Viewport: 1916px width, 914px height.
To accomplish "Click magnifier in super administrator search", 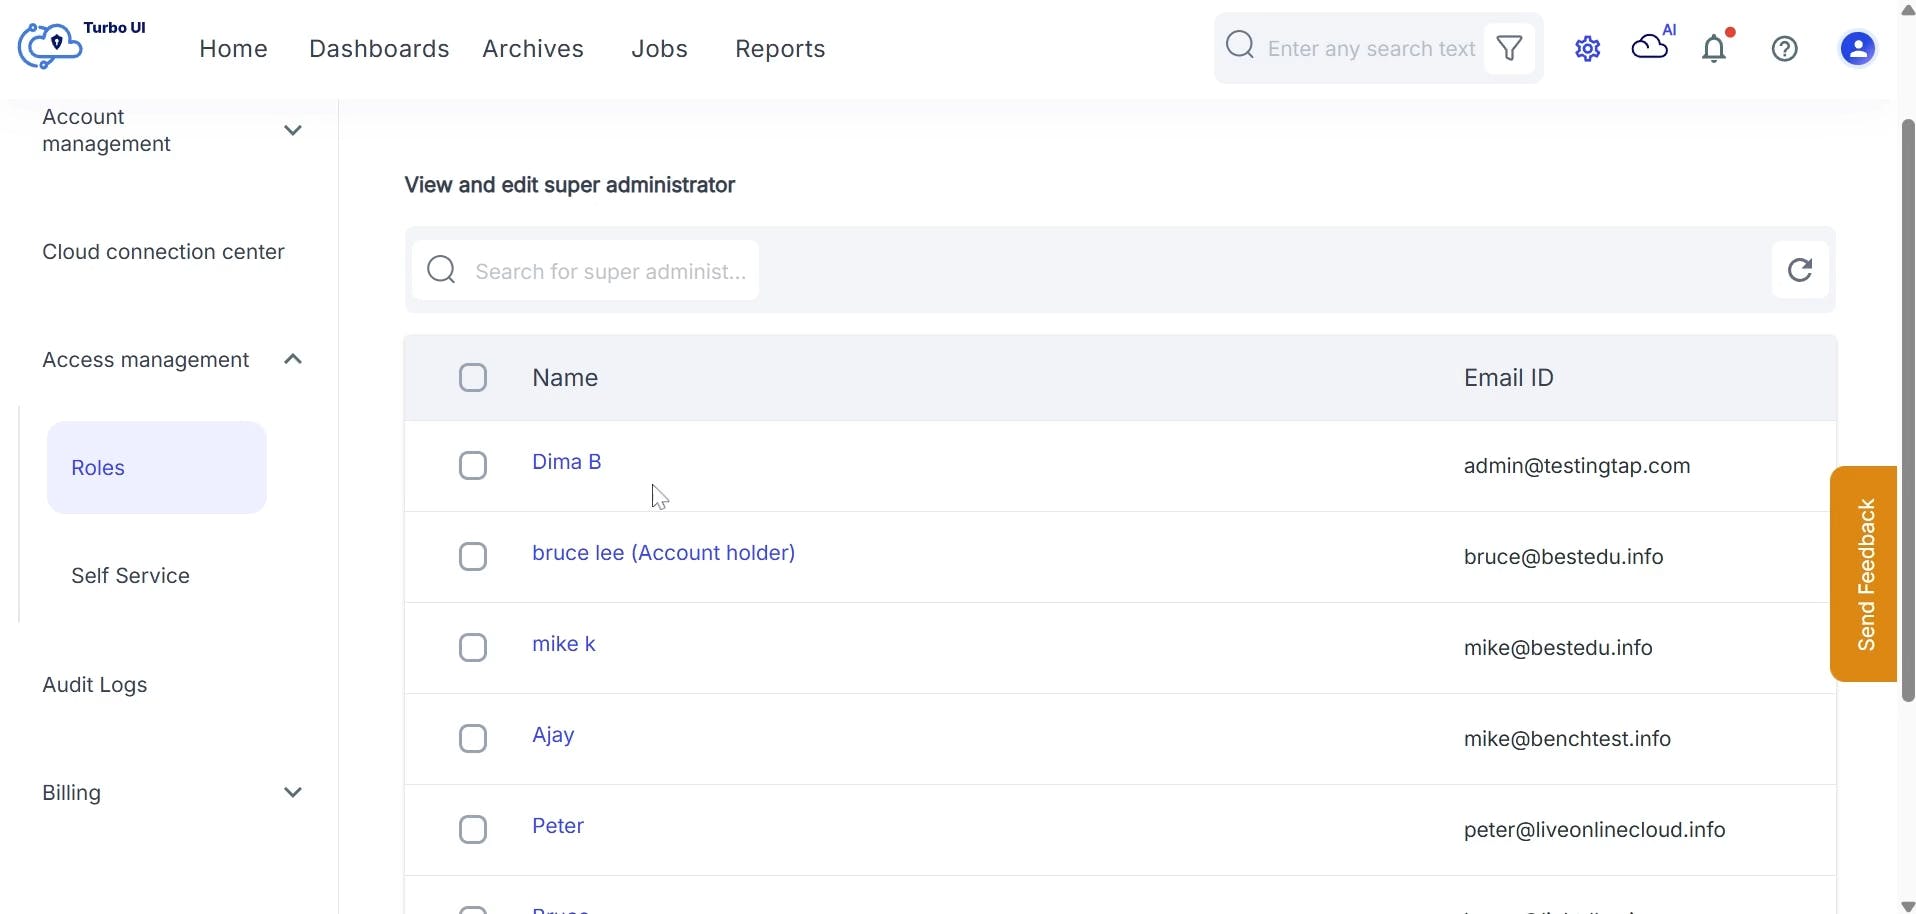I will 441,270.
